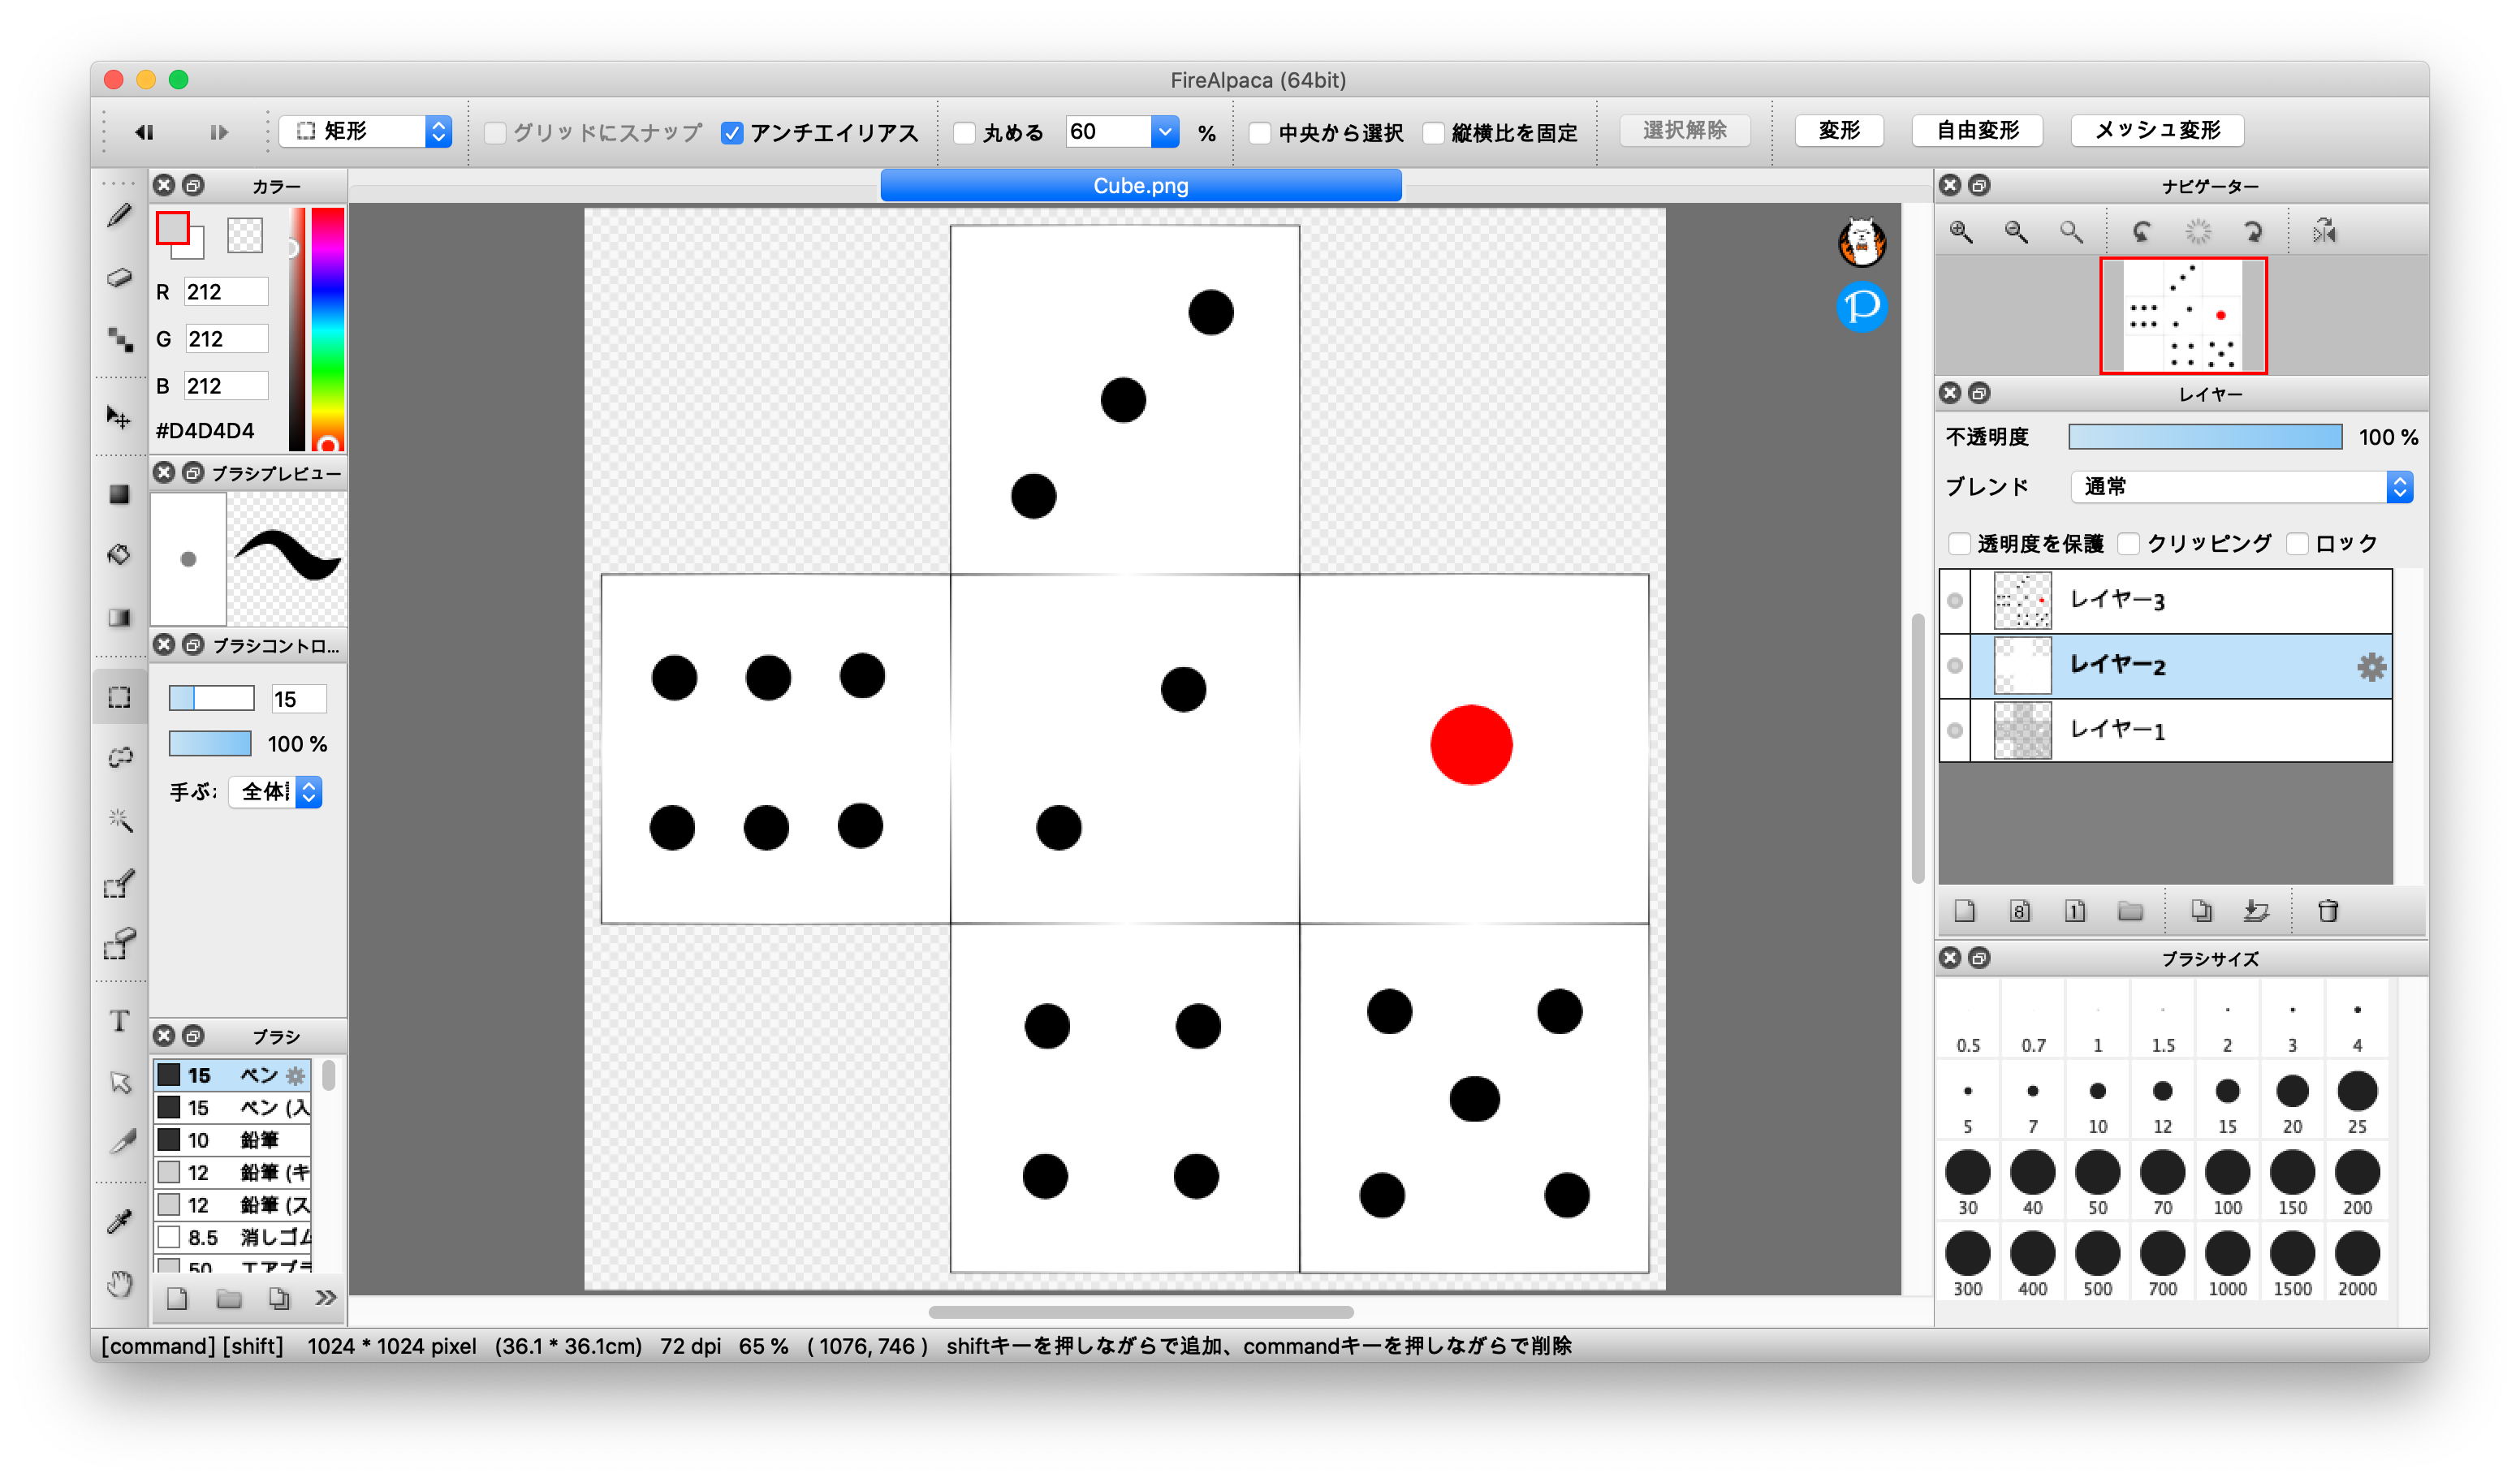2520x1482 pixels.
Task: Select the Bucket fill tool
Action: (119, 554)
